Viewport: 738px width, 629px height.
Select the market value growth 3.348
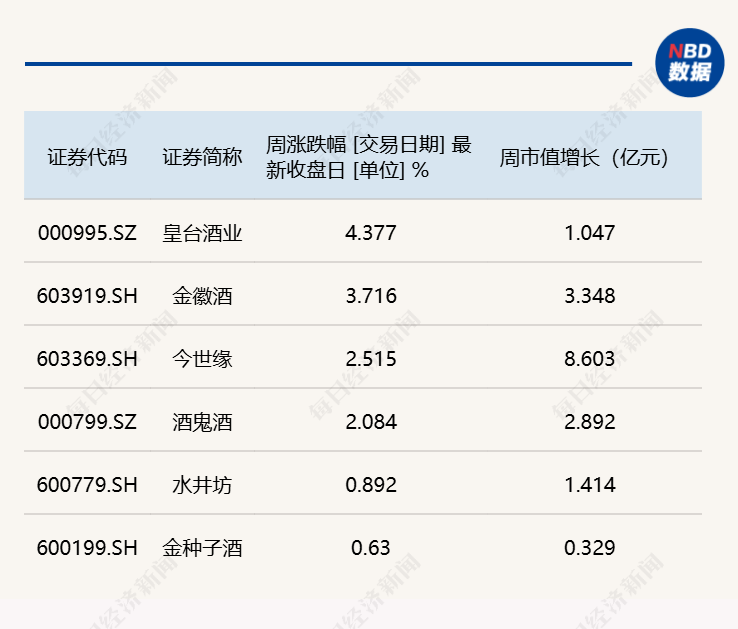tap(590, 296)
